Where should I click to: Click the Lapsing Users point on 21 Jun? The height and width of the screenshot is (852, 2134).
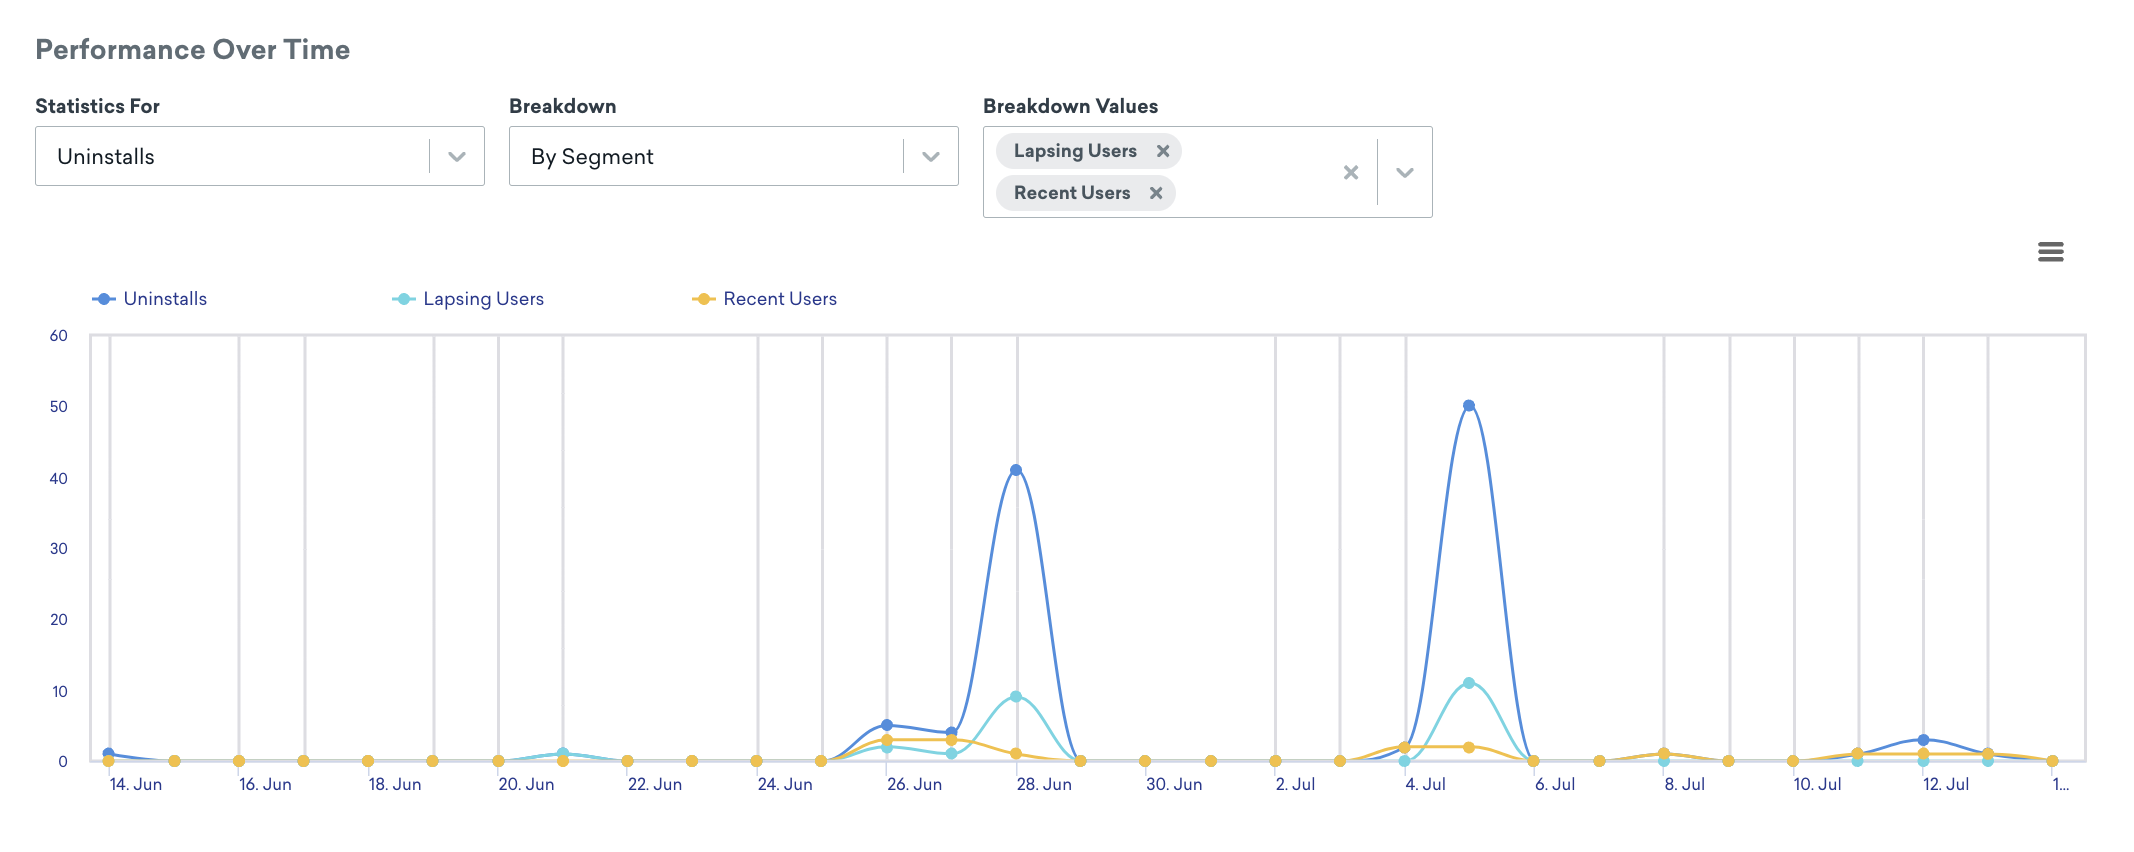pyautogui.click(x=563, y=754)
